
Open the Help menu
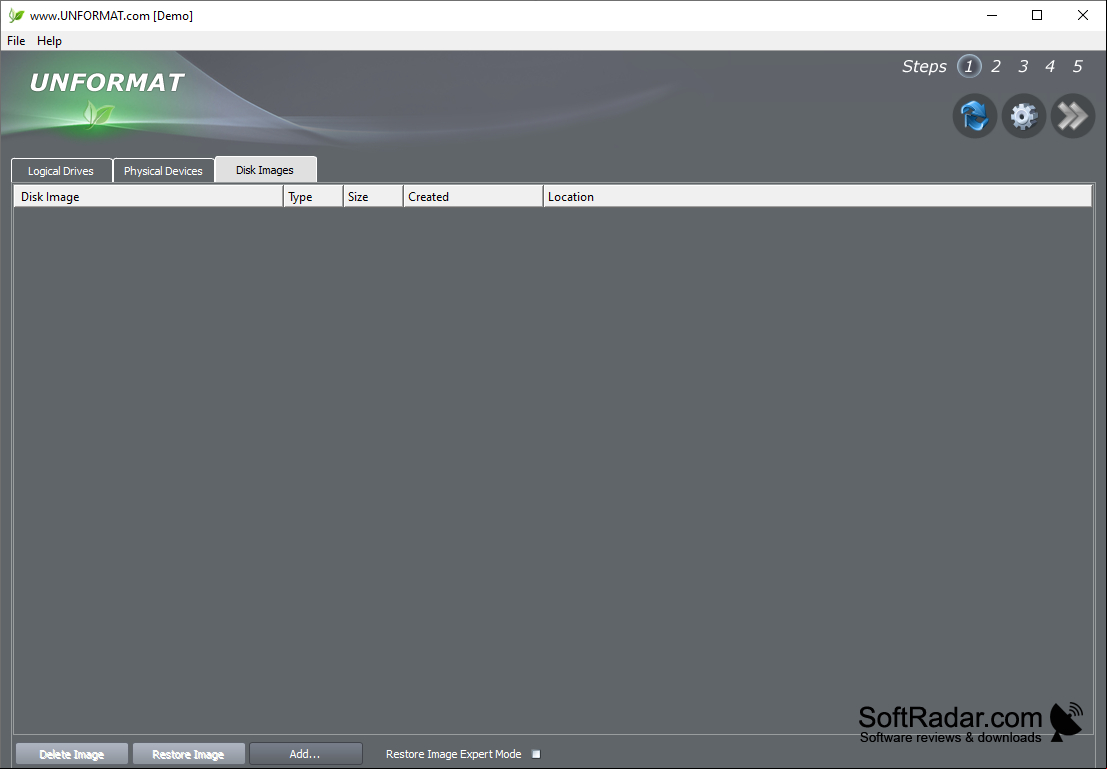point(49,41)
